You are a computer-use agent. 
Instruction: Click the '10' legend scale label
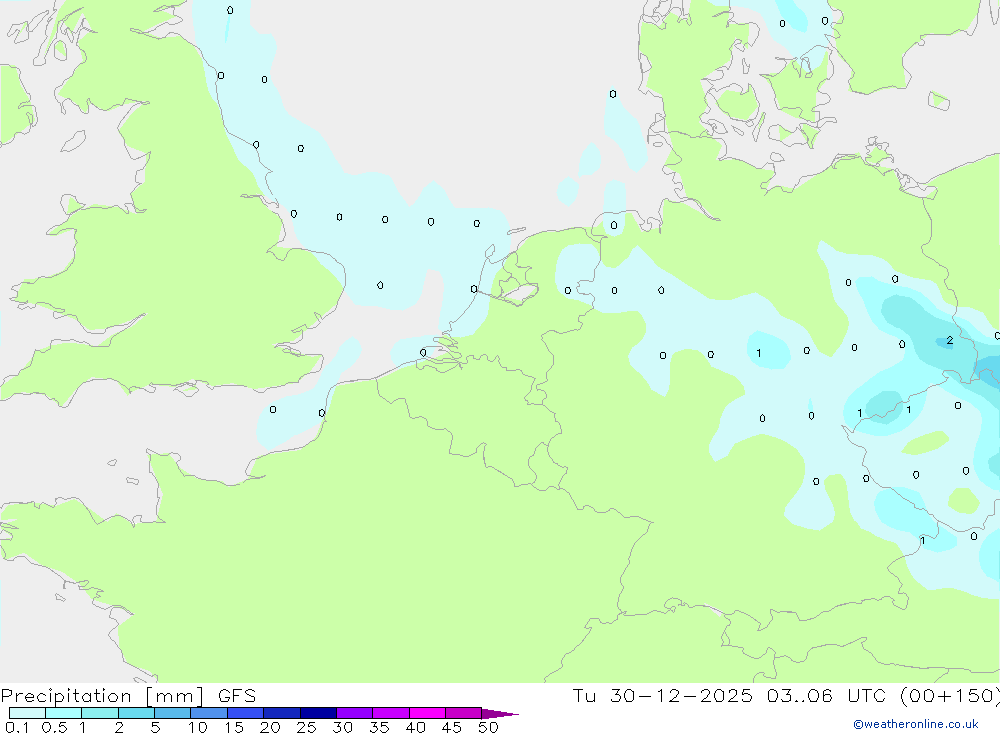click(x=198, y=727)
